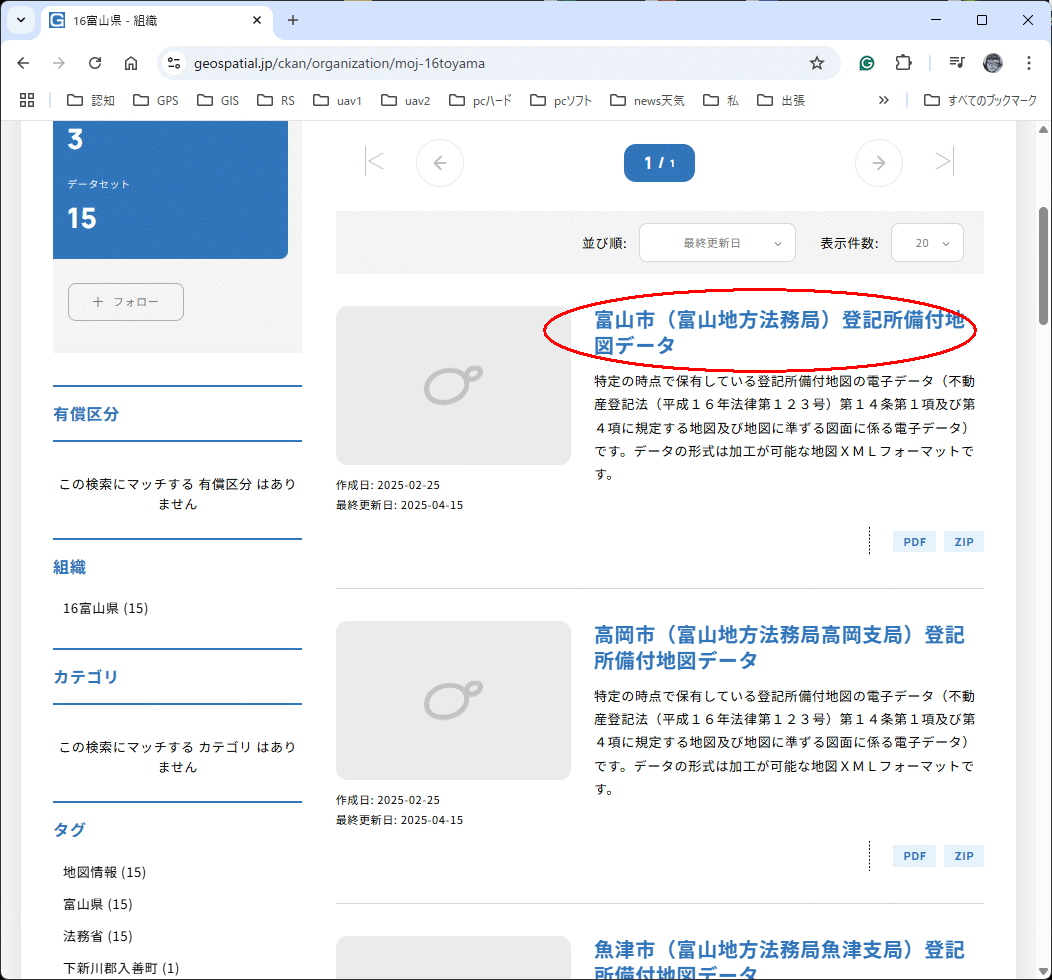
Task: Jump to the last page of results
Action: (x=943, y=162)
